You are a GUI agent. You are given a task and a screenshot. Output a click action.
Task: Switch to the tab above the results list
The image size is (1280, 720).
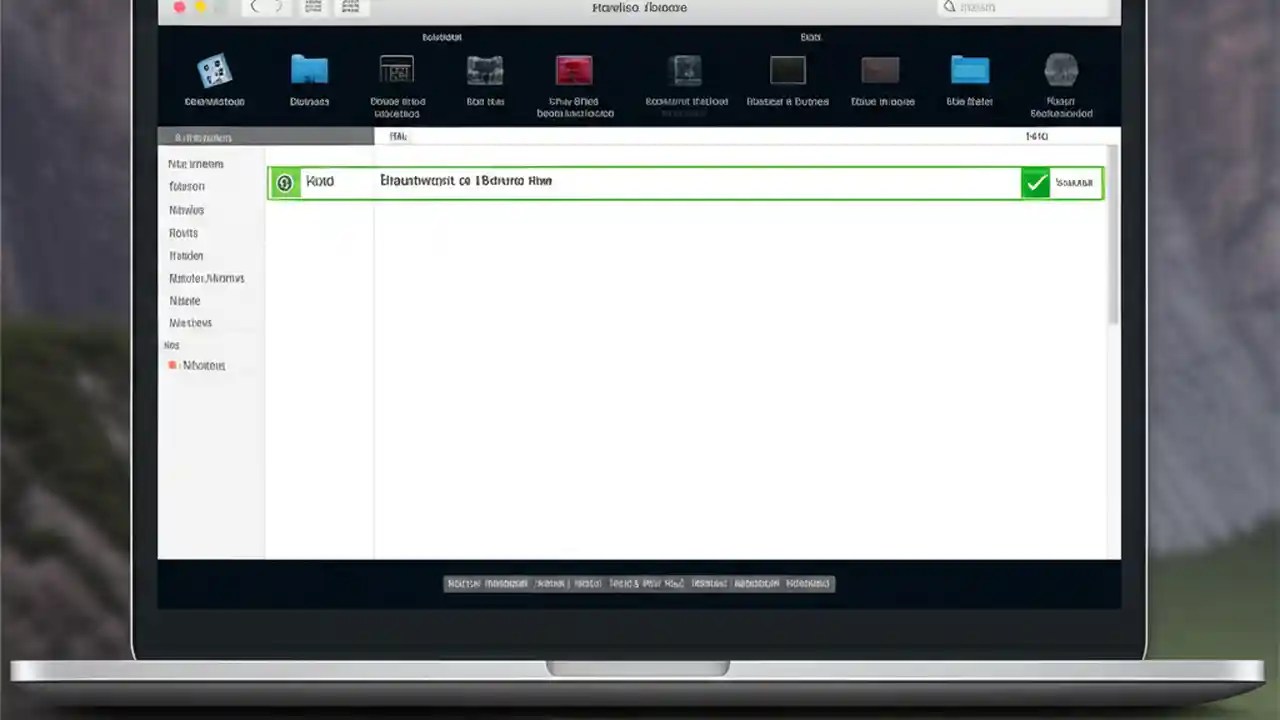tap(397, 136)
